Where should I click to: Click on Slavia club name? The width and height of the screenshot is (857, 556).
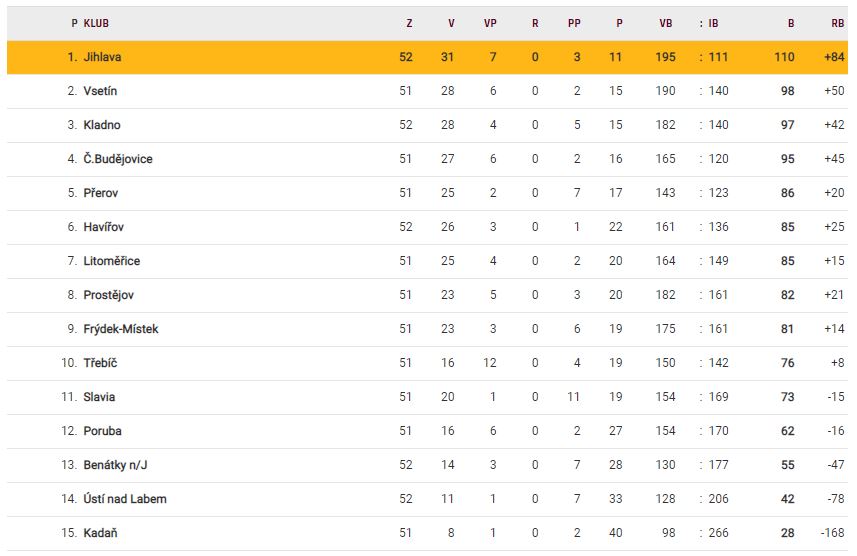(99, 397)
